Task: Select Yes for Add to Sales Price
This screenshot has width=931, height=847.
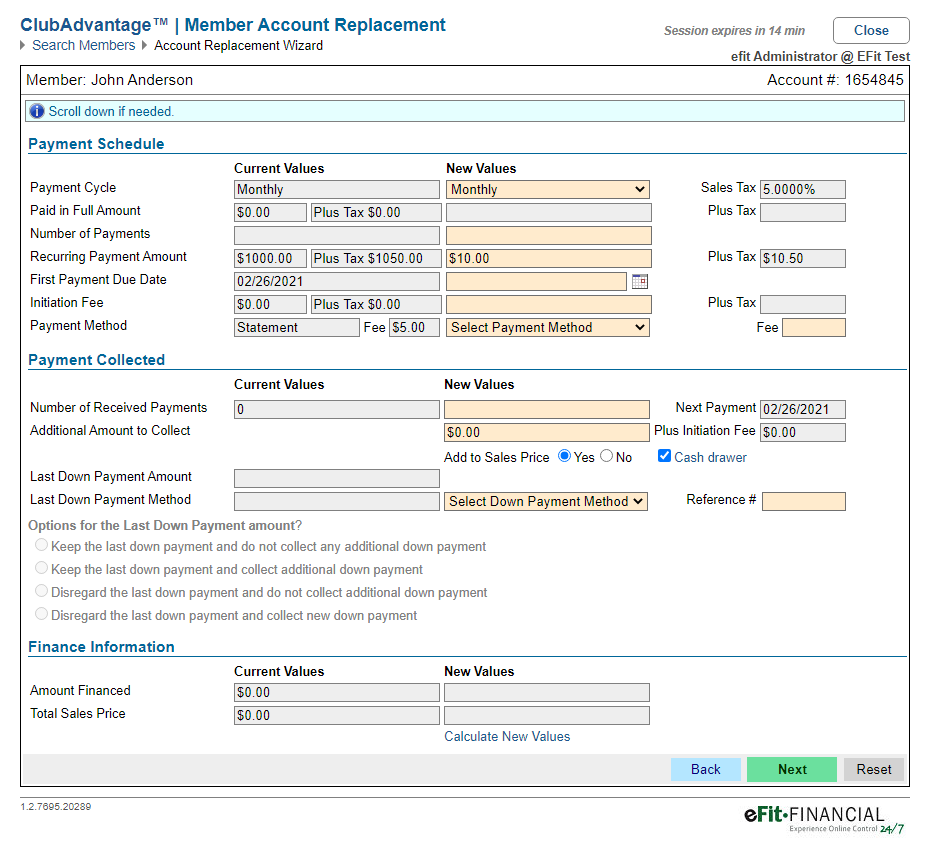Action: tap(565, 456)
